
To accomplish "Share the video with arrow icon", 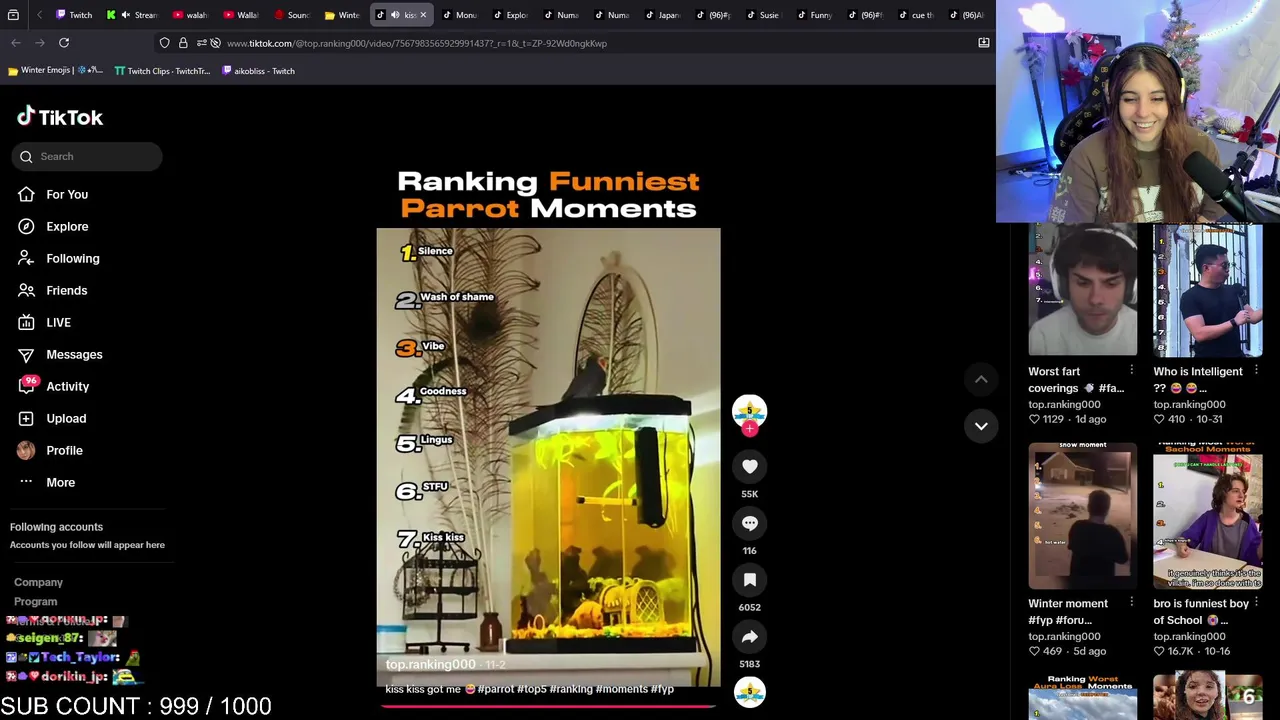I will click(750, 637).
